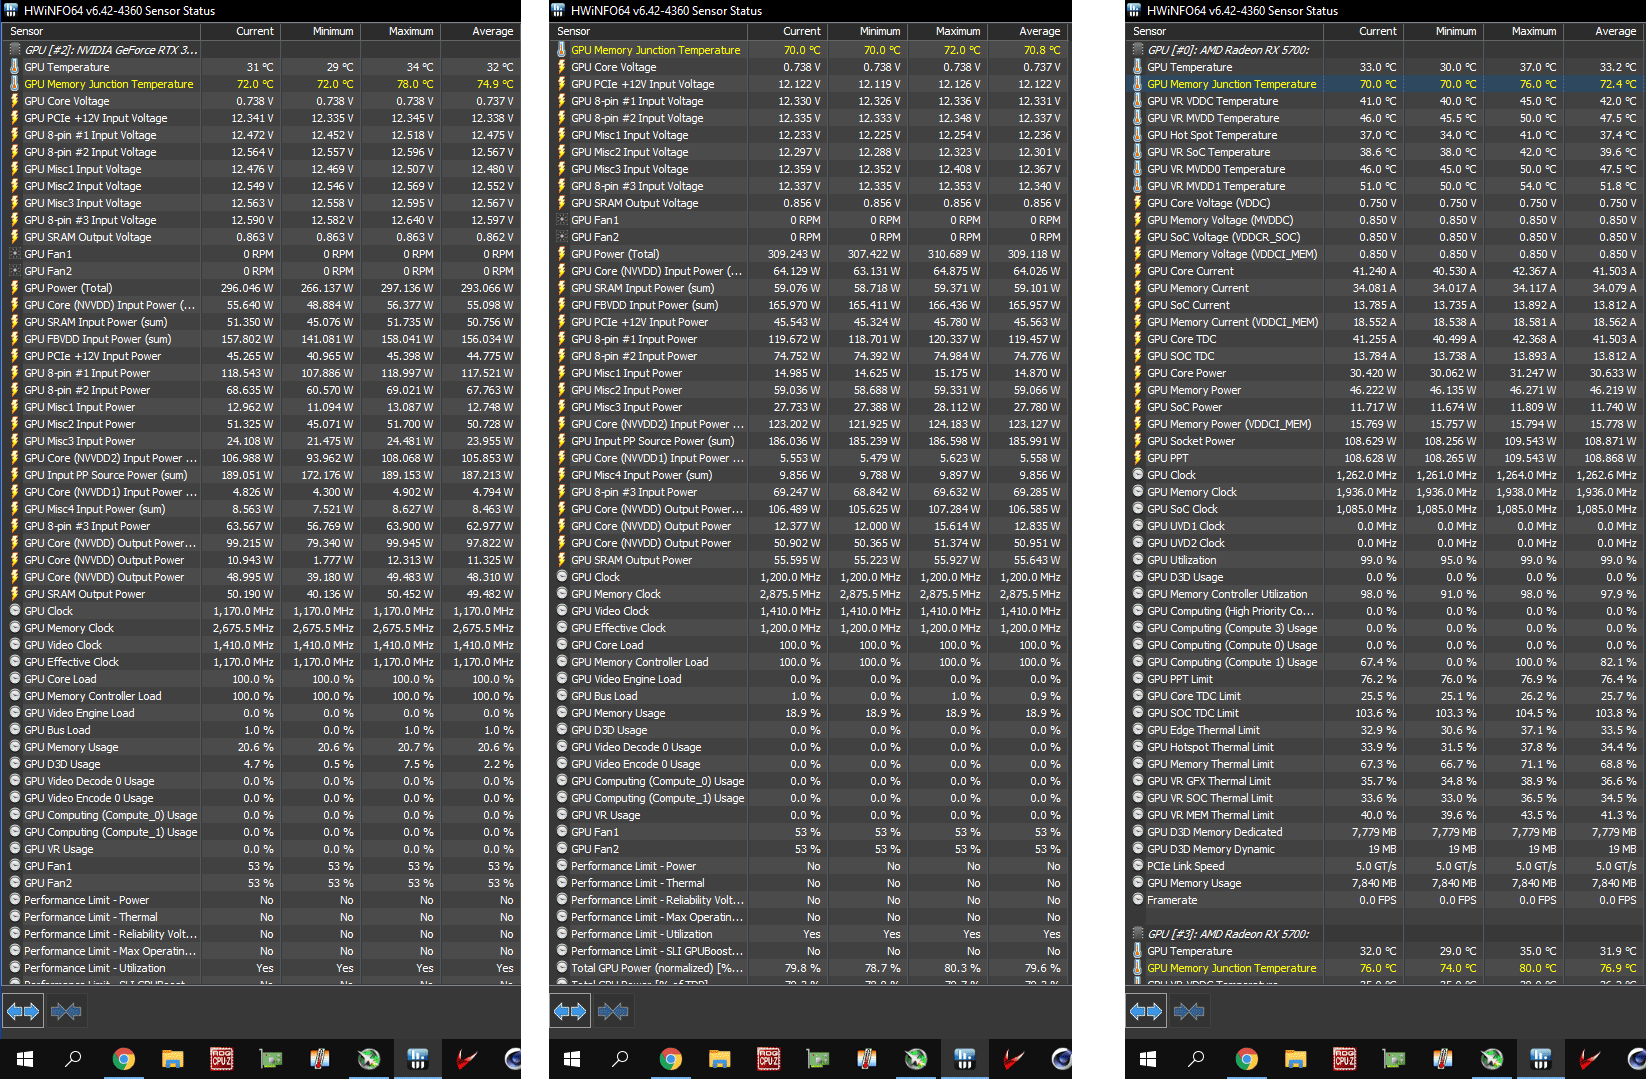This screenshot has width=1648, height=1080.
Task: Click HWiNFO title bar icon of left window
Action: click(x=11, y=10)
